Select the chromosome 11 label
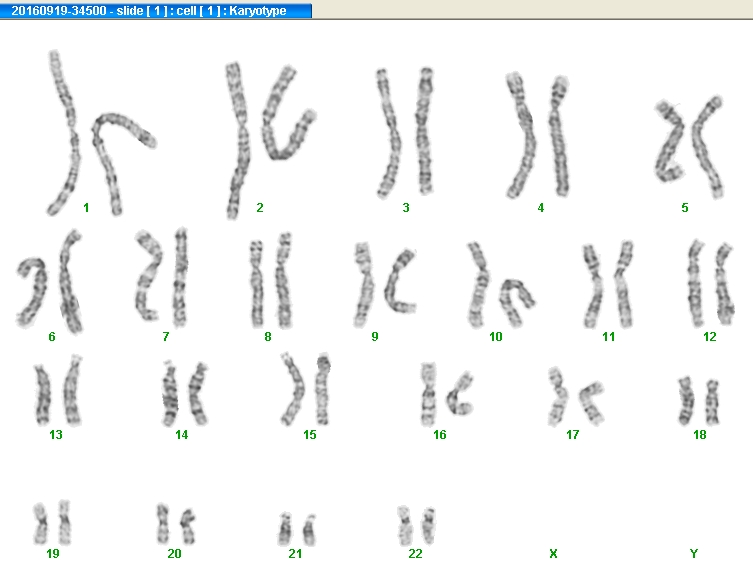The height and width of the screenshot is (586, 753). click(608, 337)
